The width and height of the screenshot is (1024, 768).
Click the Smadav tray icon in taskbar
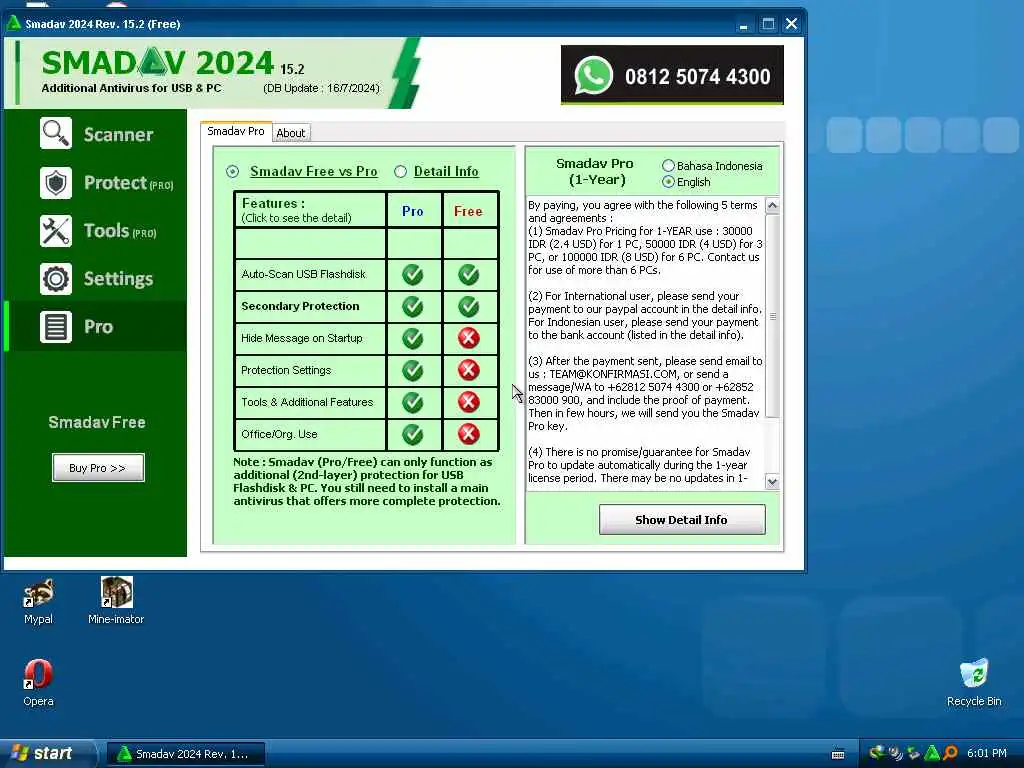coord(932,753)
